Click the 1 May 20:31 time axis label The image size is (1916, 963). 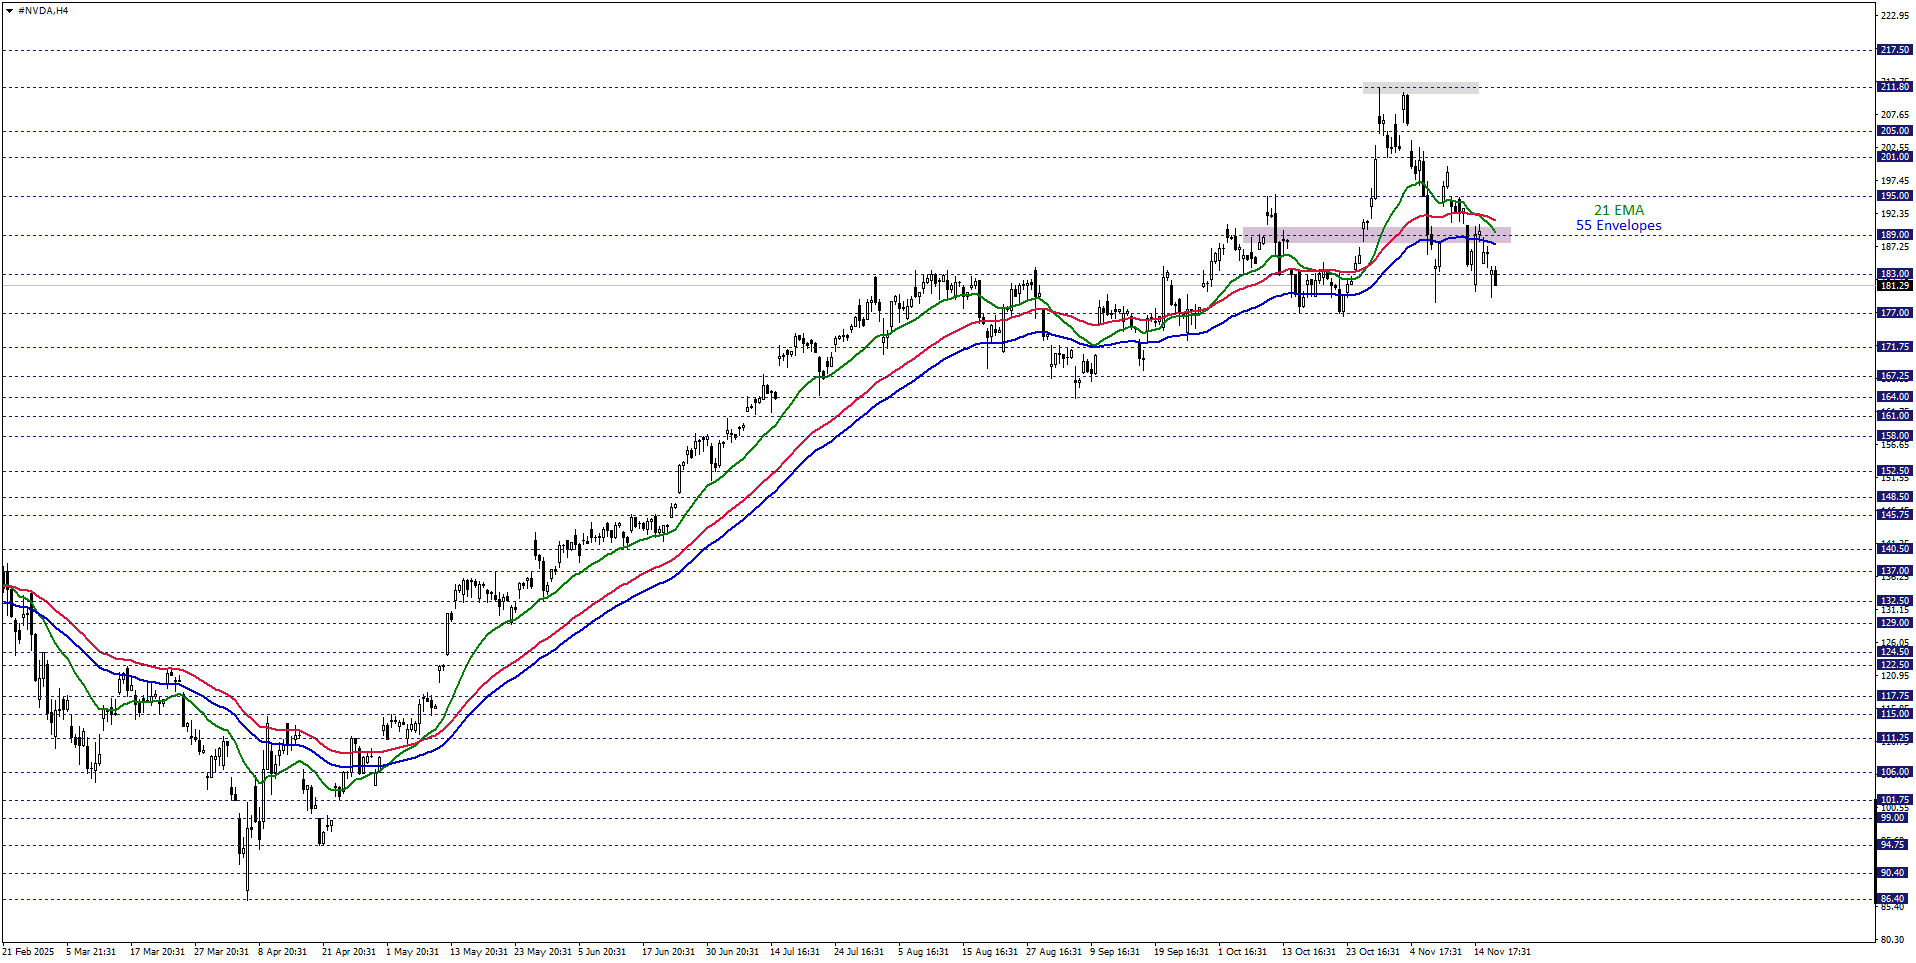[x=412, y=952]
